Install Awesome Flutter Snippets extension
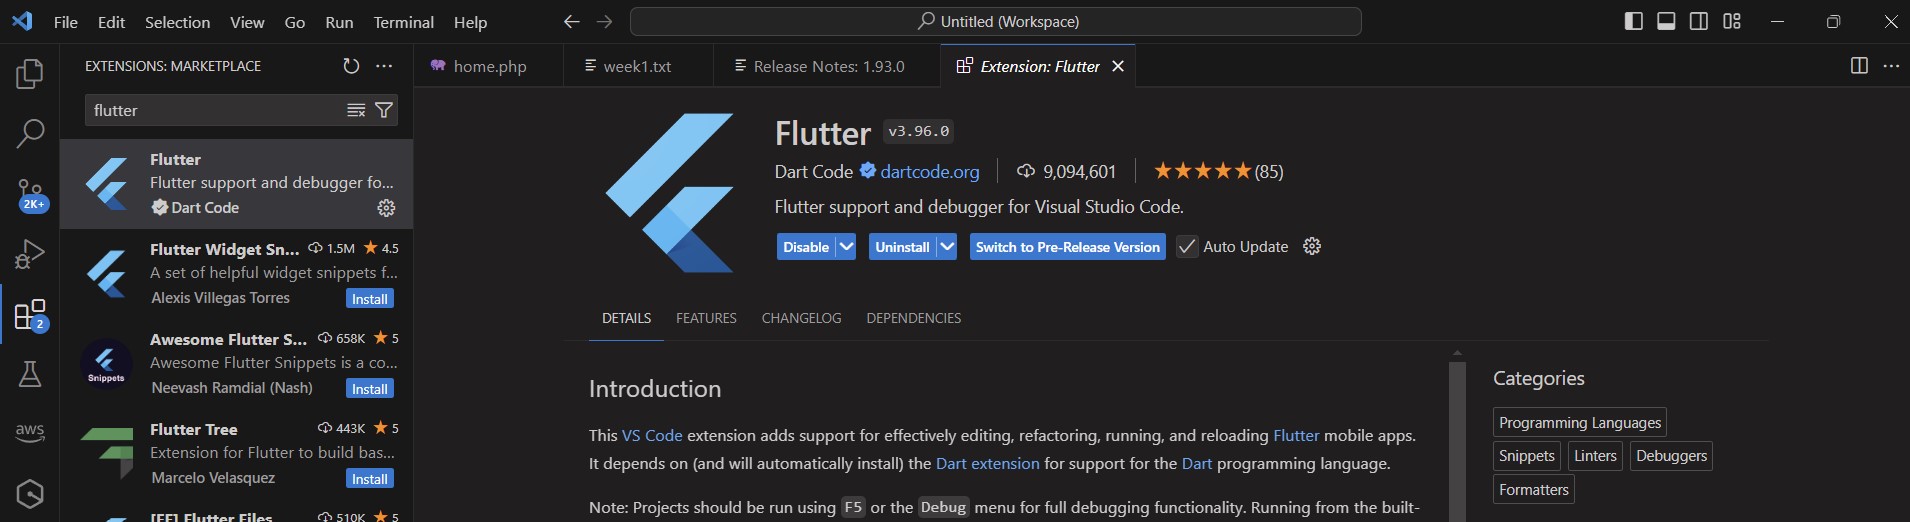Image resolution: width=1910 pixels, height=522 pixels. point(369,389)
